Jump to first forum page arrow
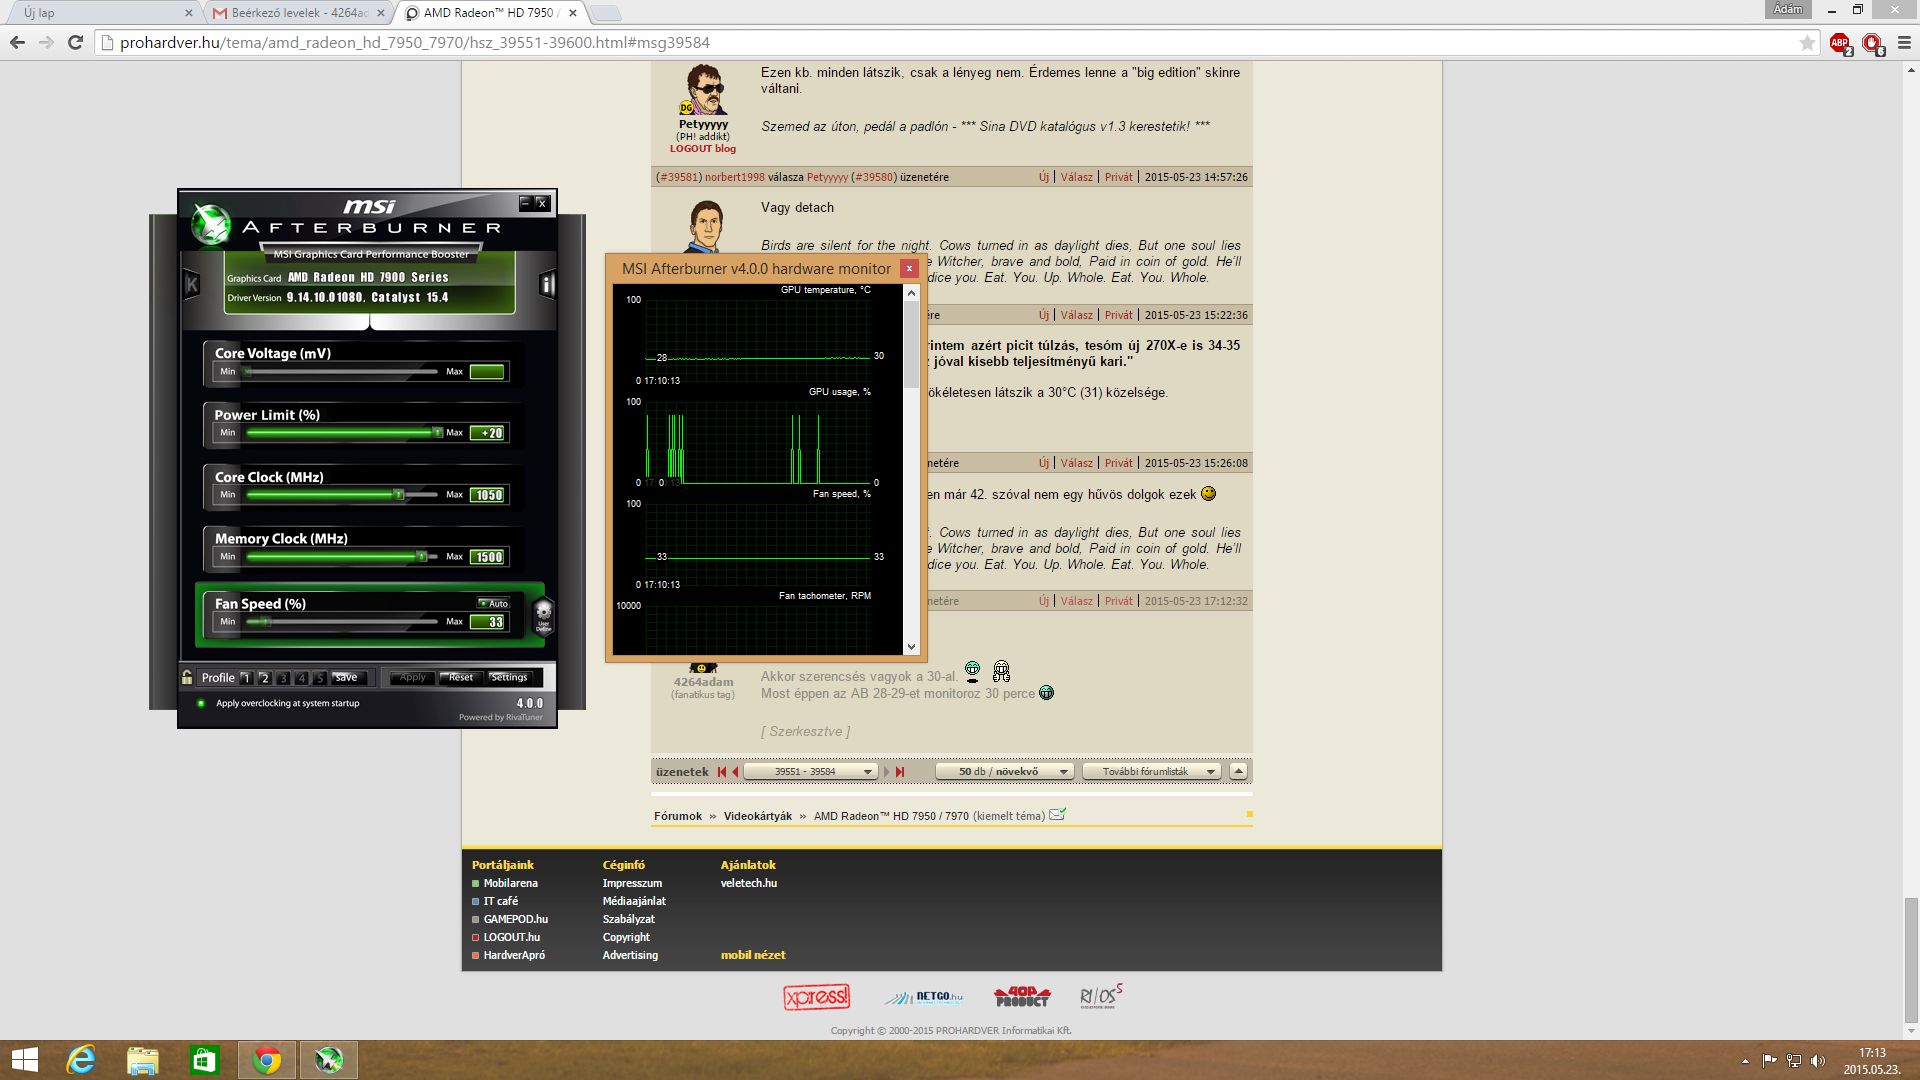 721,772
